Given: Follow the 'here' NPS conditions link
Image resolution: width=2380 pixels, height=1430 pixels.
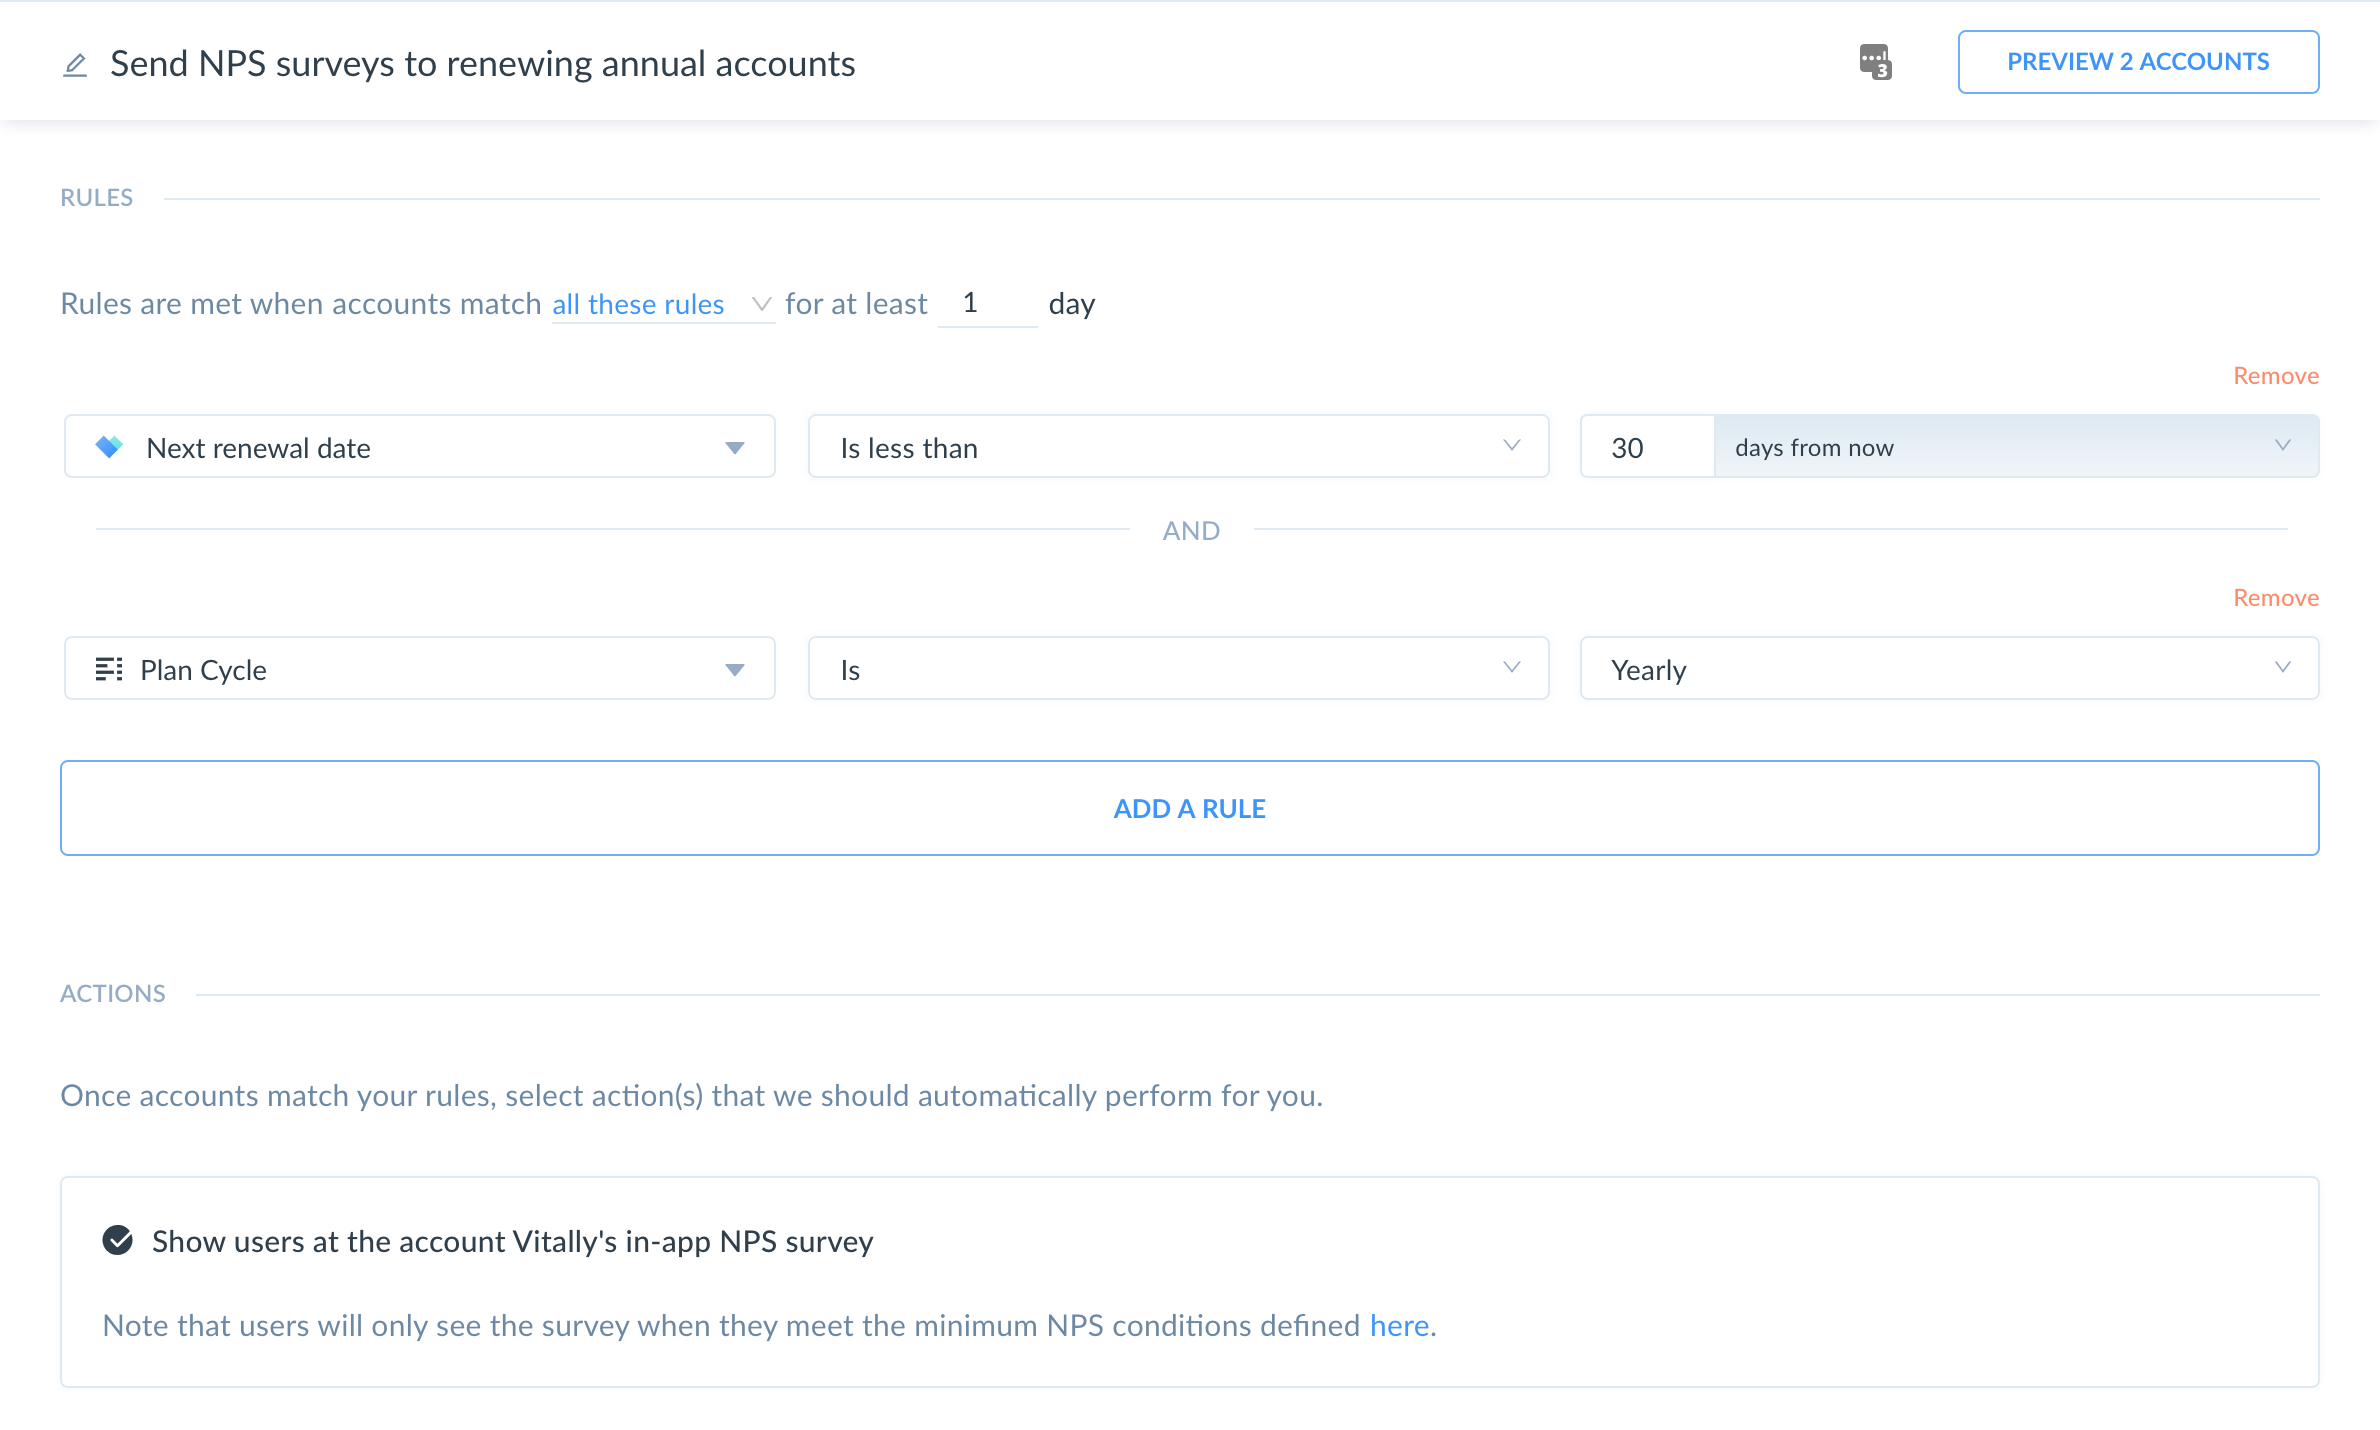Looking at the screenshot, I should (1399, 1325).
